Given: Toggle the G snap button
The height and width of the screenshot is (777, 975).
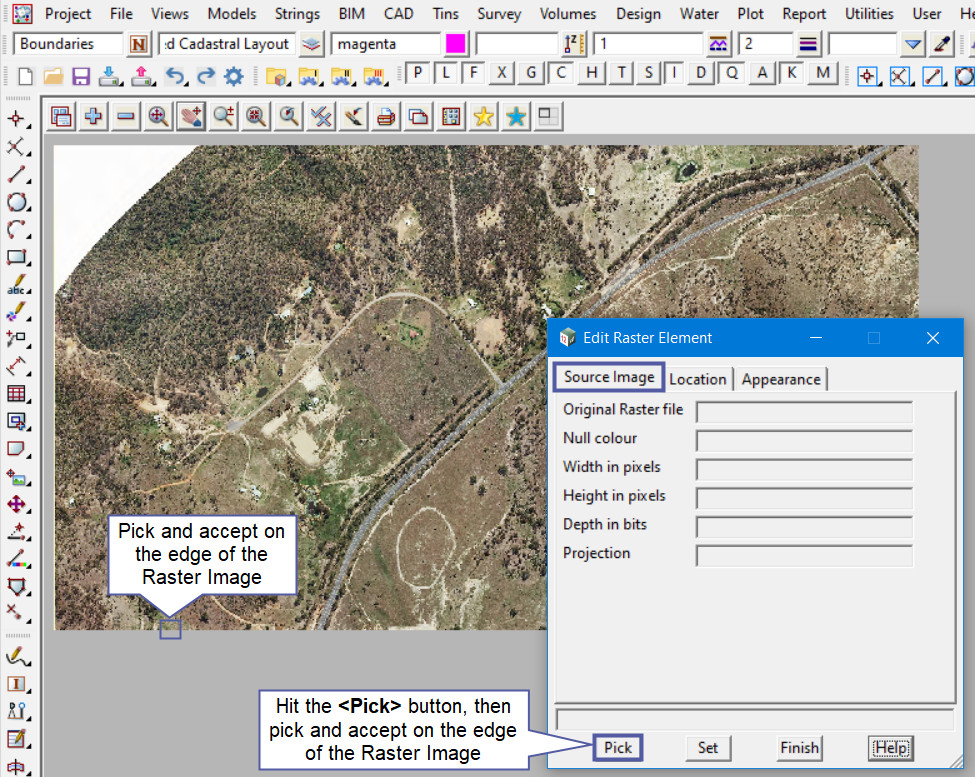Looking at the screenshot, I should pos(531,73).
